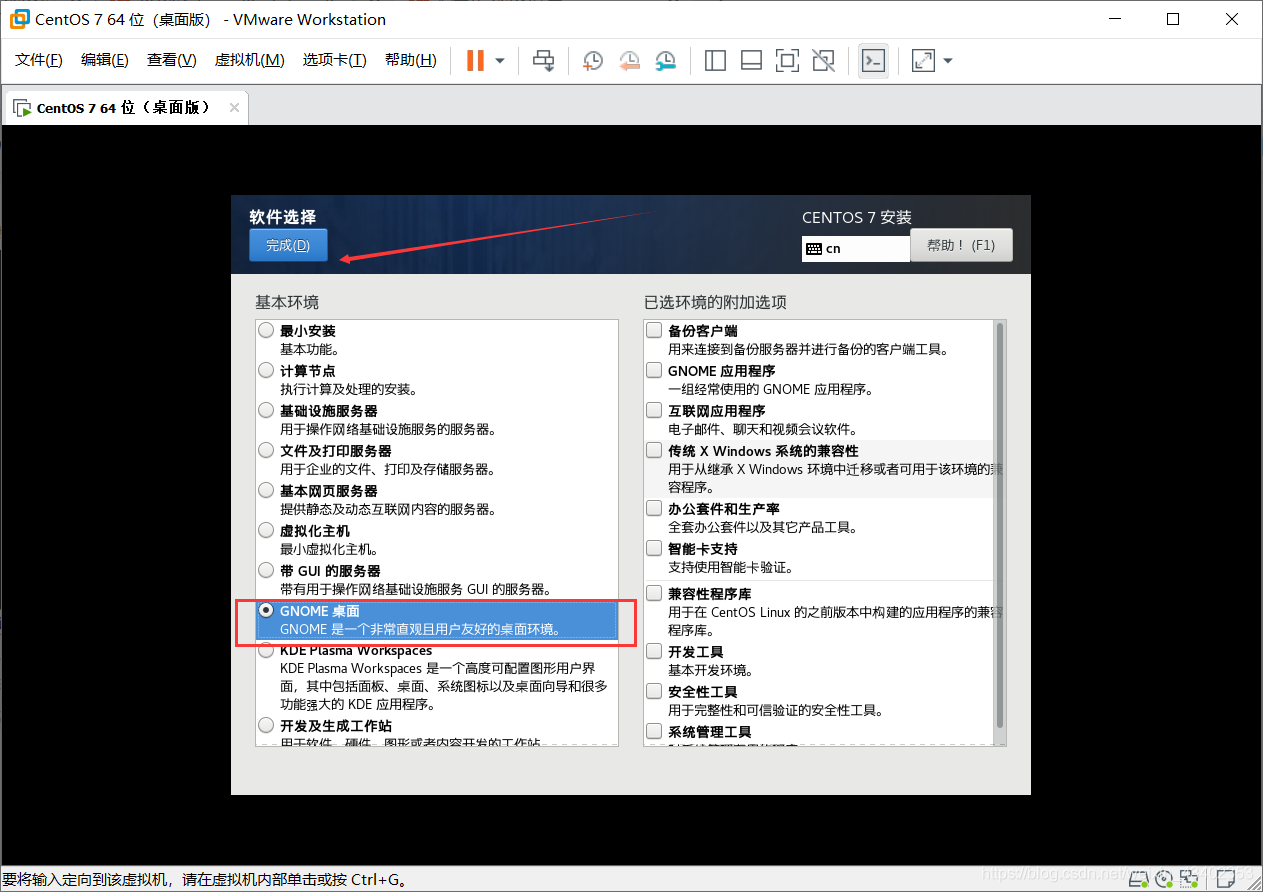Check the 系统管理工具 checkbox
Screen dimensions: 1263x892
[x=654, y=731]
